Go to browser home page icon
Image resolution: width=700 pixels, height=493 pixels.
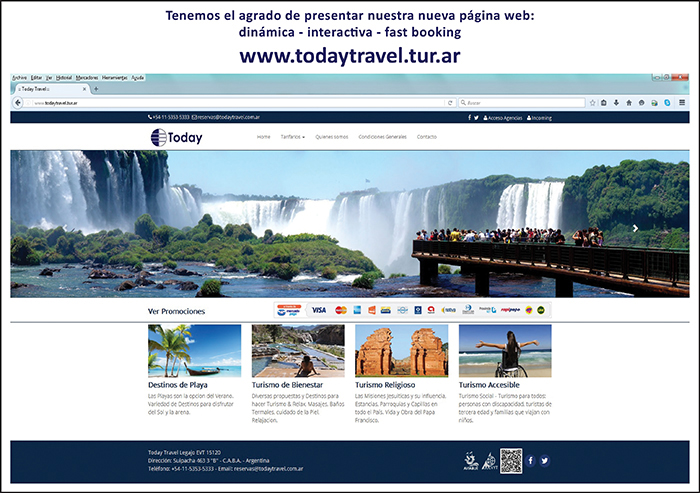629,103
